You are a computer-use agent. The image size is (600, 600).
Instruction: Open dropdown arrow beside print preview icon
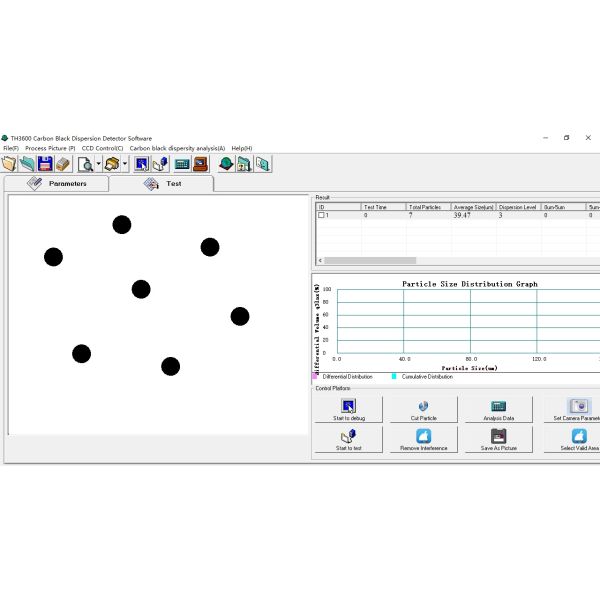[x=98, y=164]
